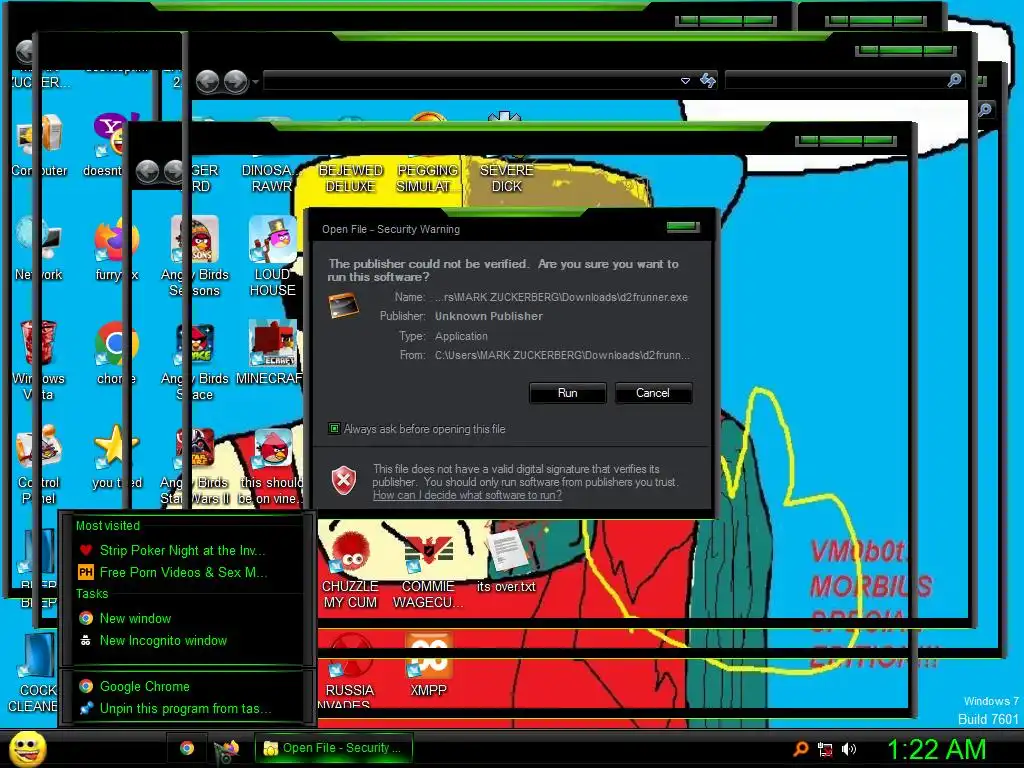Screen dimensions: 1024x768
Task: Launch the Angry Birds Space shortcut
Action: (195, 360)
